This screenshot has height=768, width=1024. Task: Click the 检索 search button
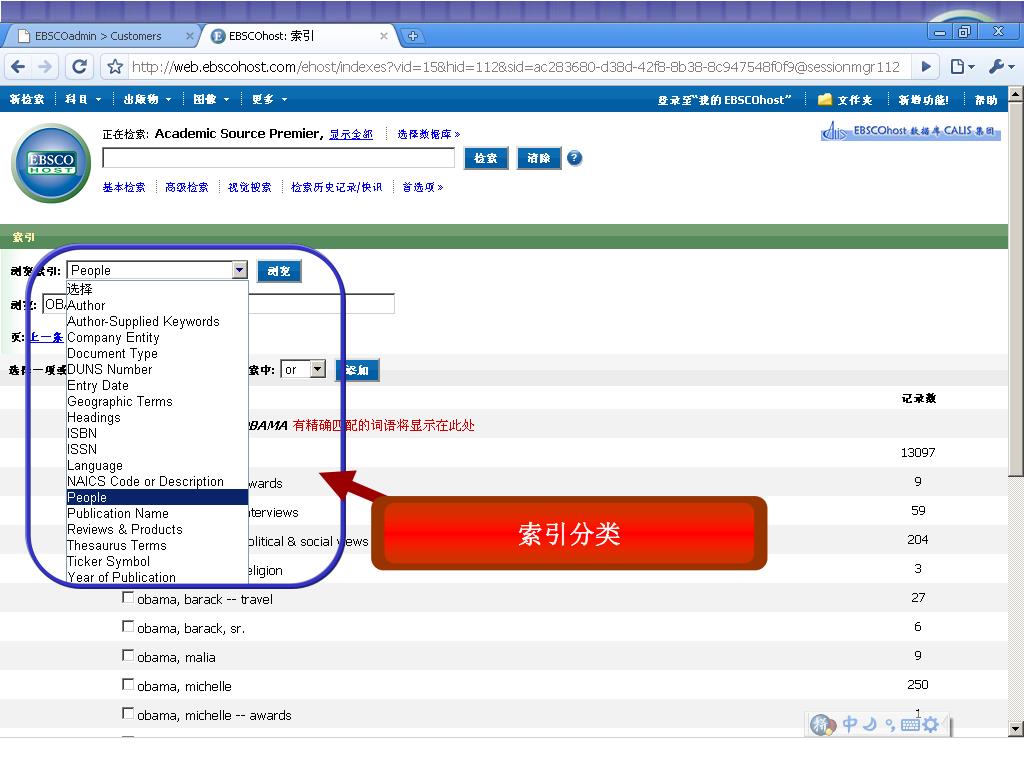point(486,158)
